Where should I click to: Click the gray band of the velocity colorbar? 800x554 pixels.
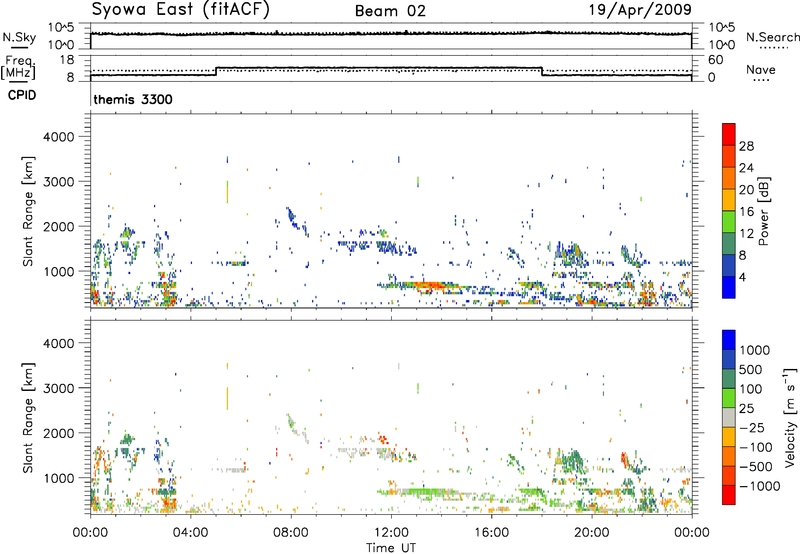click(x=729, y=418)
